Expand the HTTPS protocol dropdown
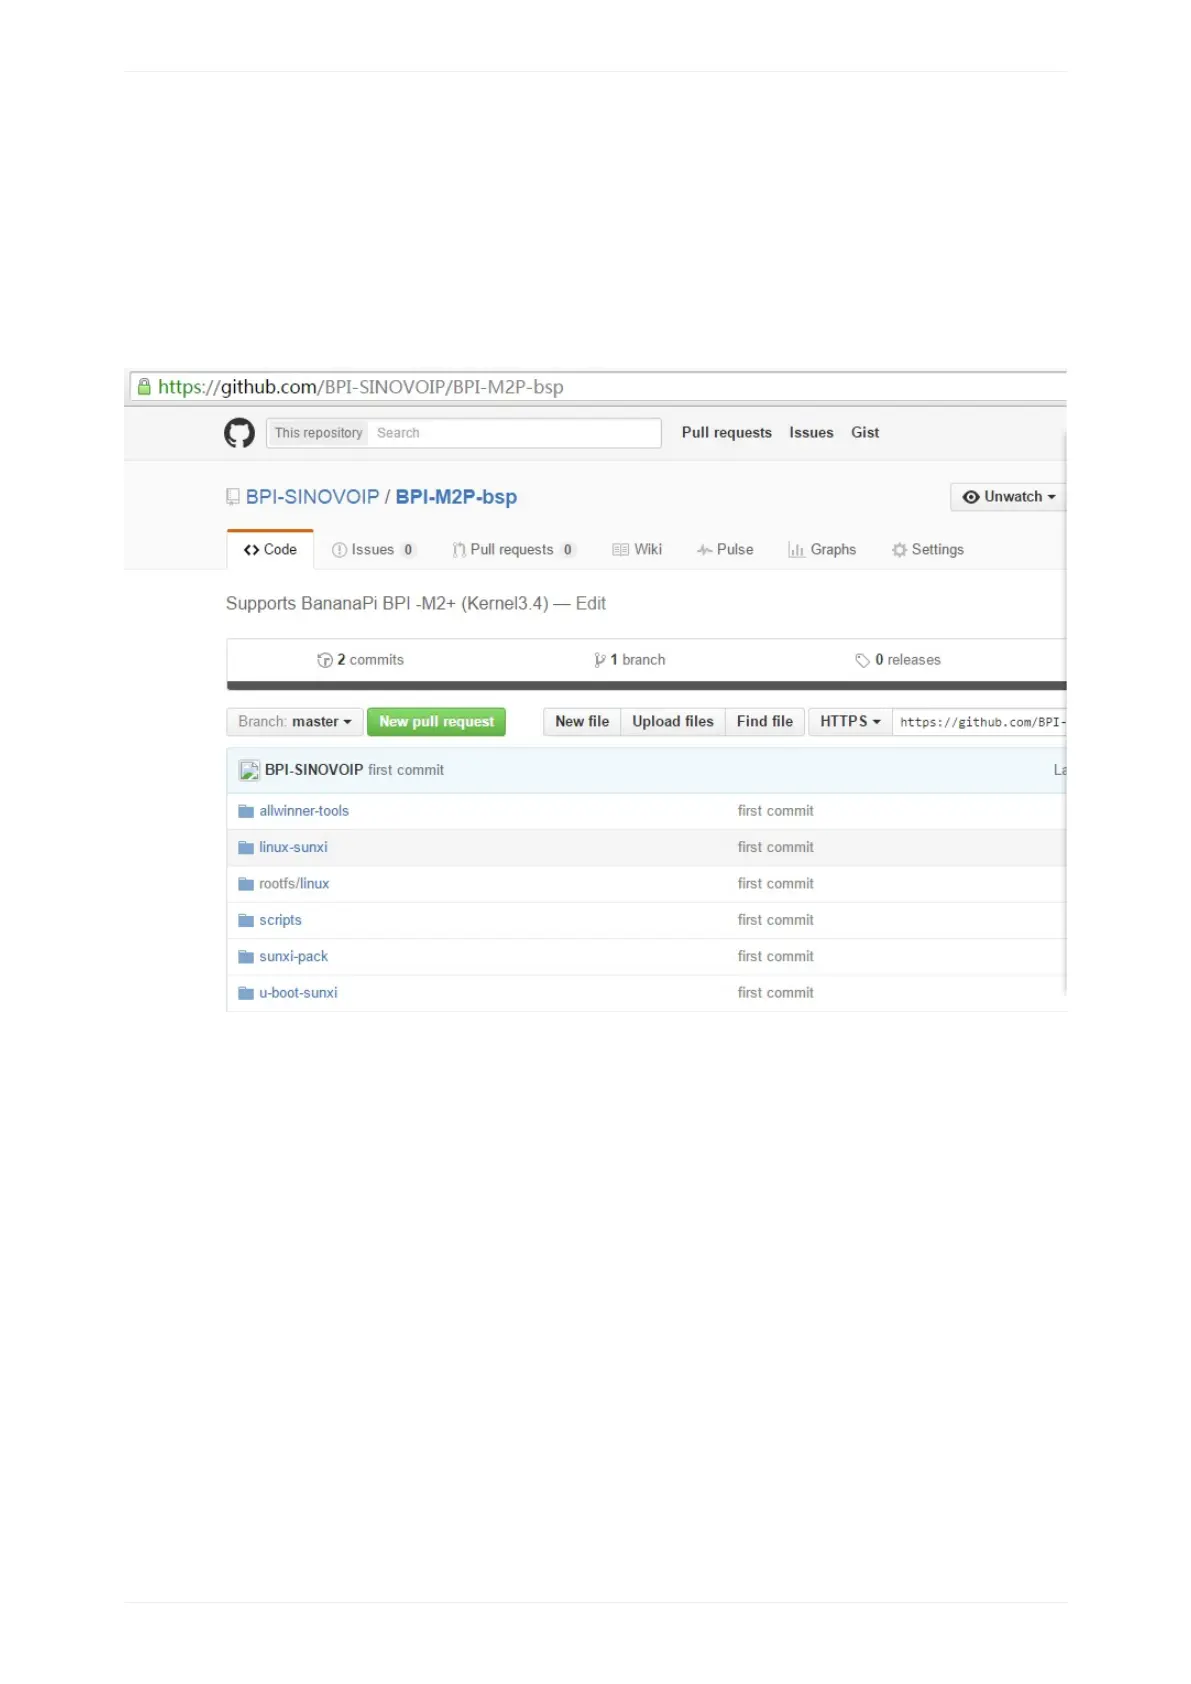Screen dimensions: 1191x1684 click(850, 722)
